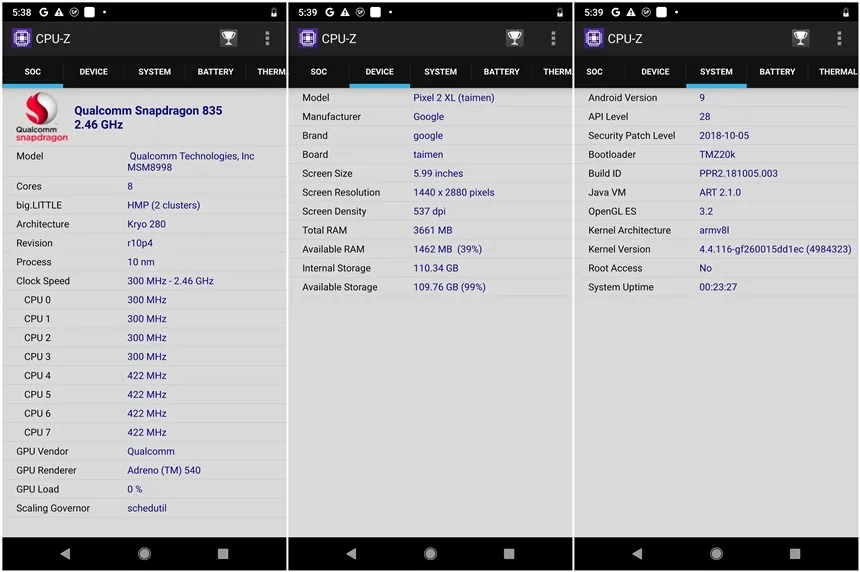860x572 pixels.
Task: Tap the '5.99 inches' screen size value
Action: tap(438, 173)
